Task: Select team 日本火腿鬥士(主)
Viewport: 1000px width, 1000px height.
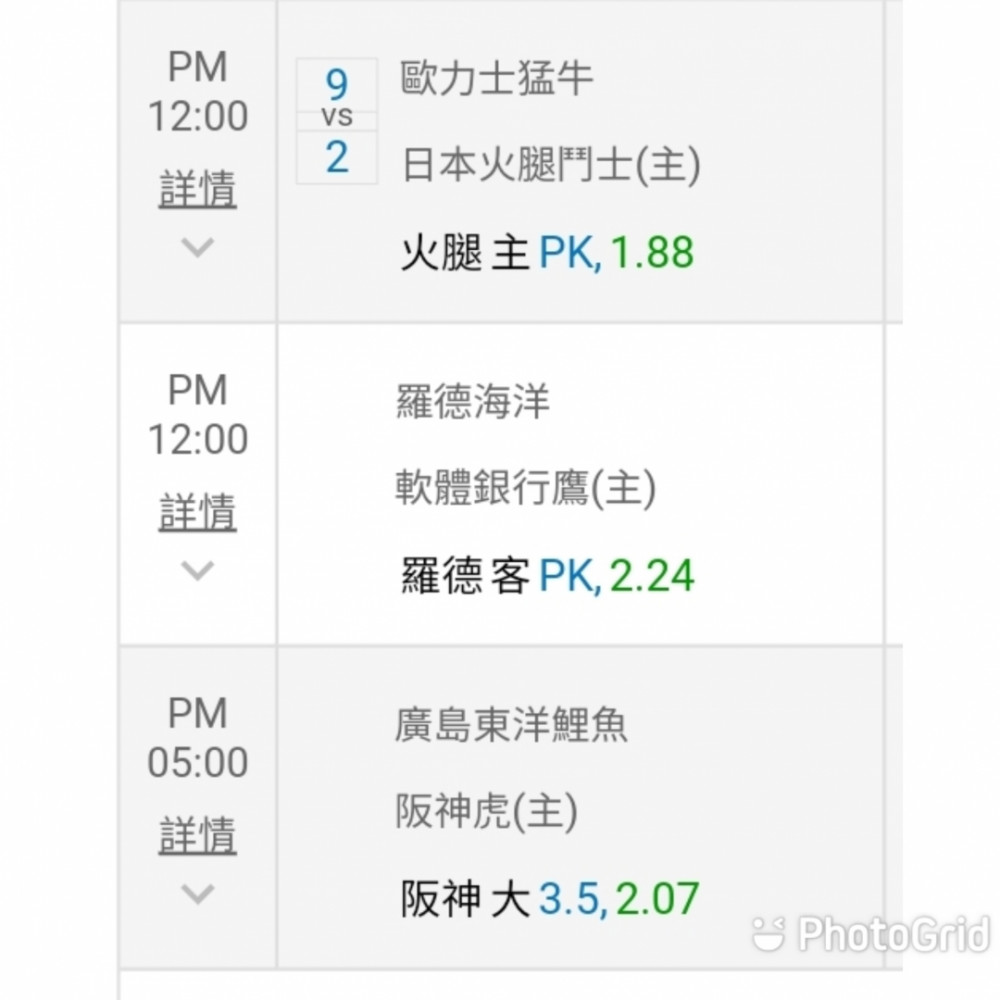Action: click(552, 165)
